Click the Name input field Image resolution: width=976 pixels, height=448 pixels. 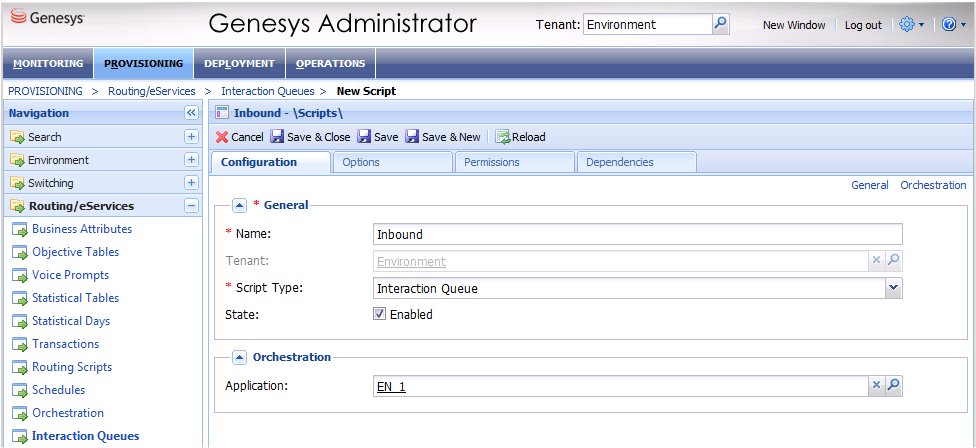(x=637, y=235)
